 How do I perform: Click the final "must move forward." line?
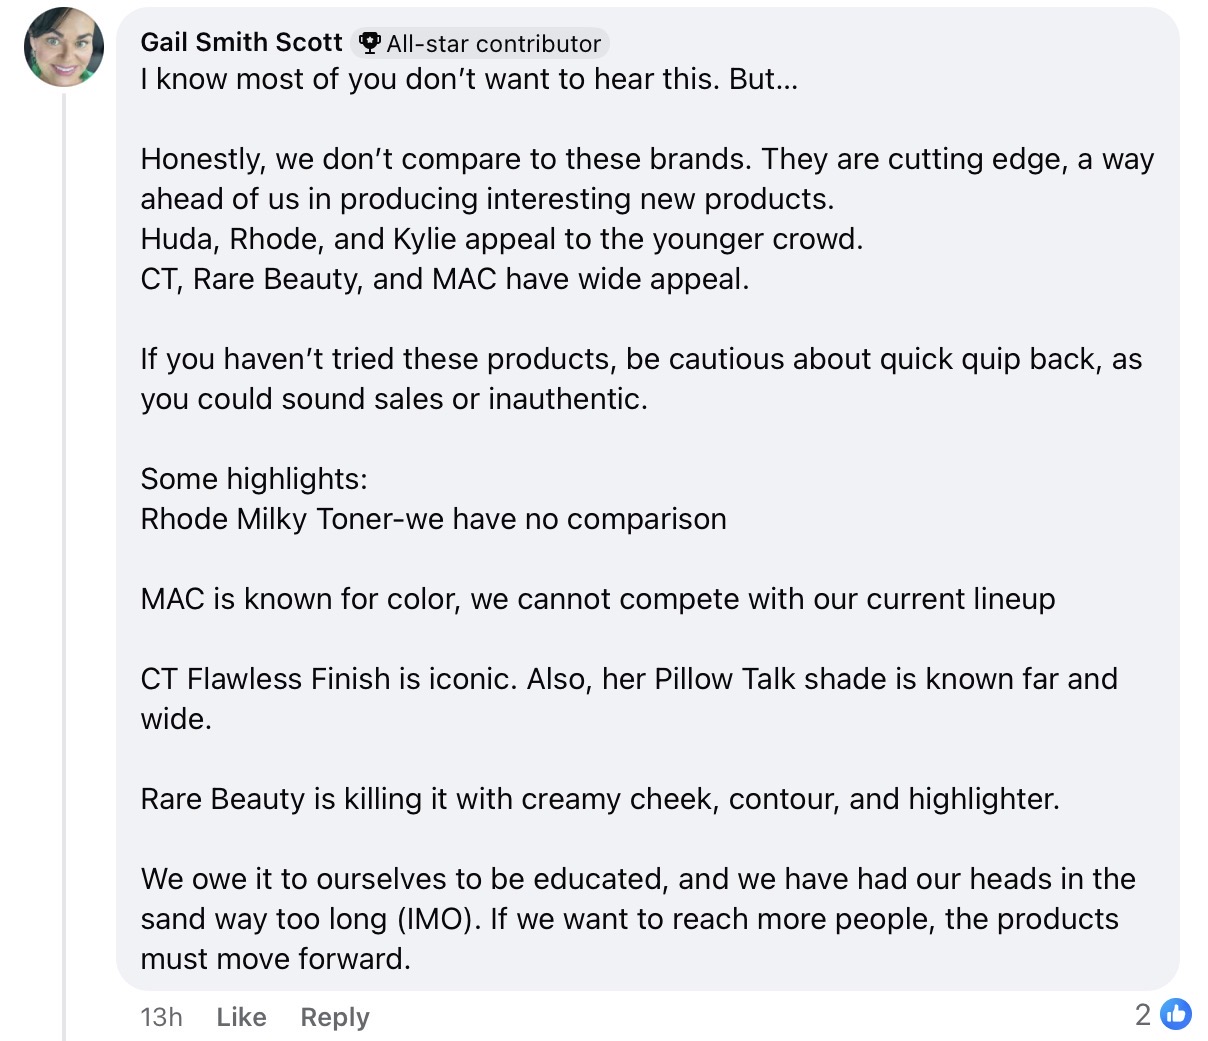(x=275, y=959)
